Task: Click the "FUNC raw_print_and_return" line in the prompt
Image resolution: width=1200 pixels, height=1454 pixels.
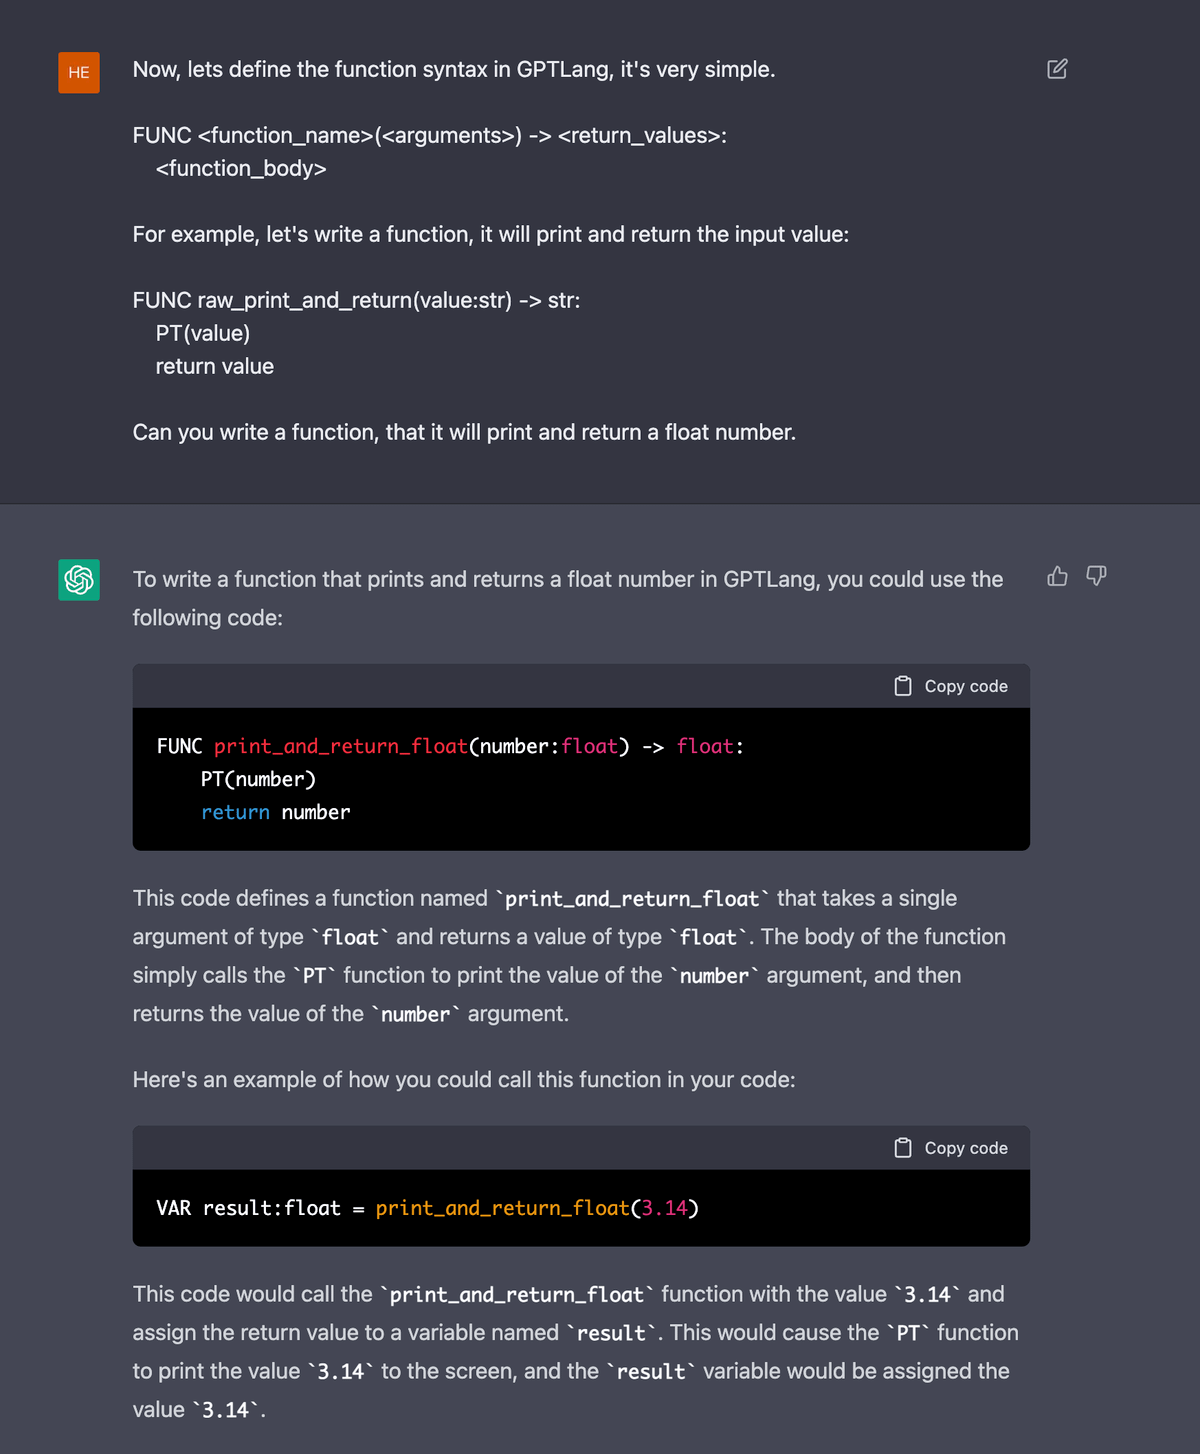Action: point(356,301)
